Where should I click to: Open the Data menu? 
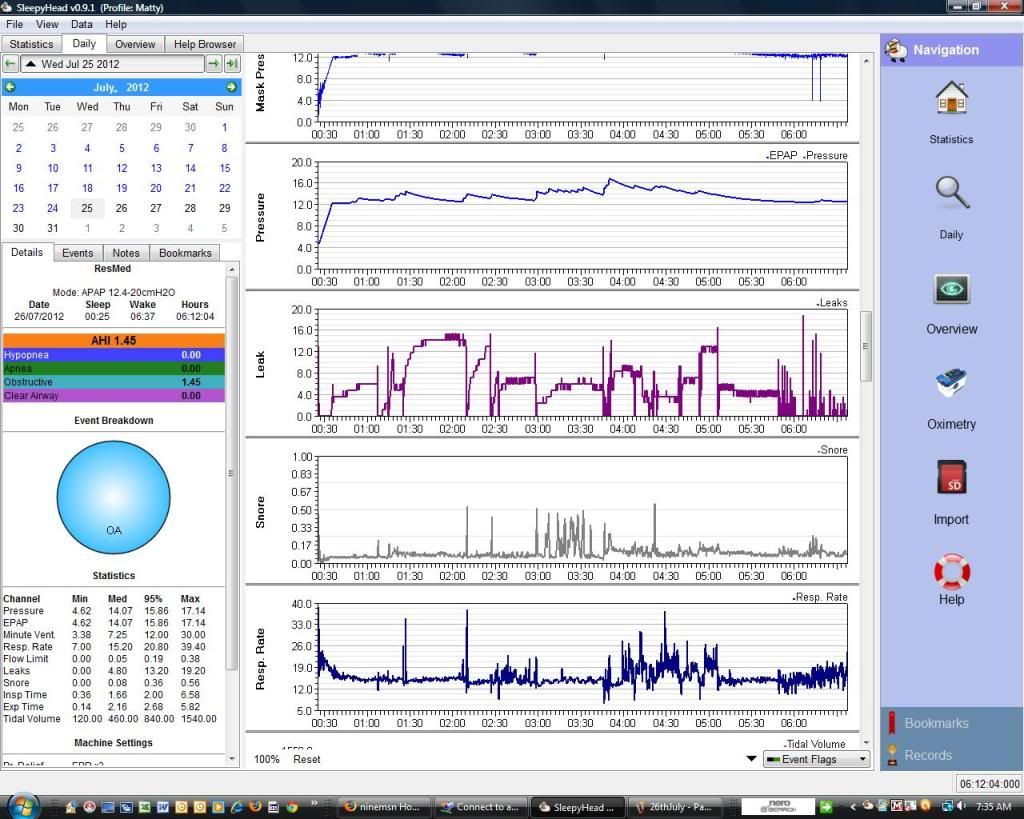(x=82, y=24)
